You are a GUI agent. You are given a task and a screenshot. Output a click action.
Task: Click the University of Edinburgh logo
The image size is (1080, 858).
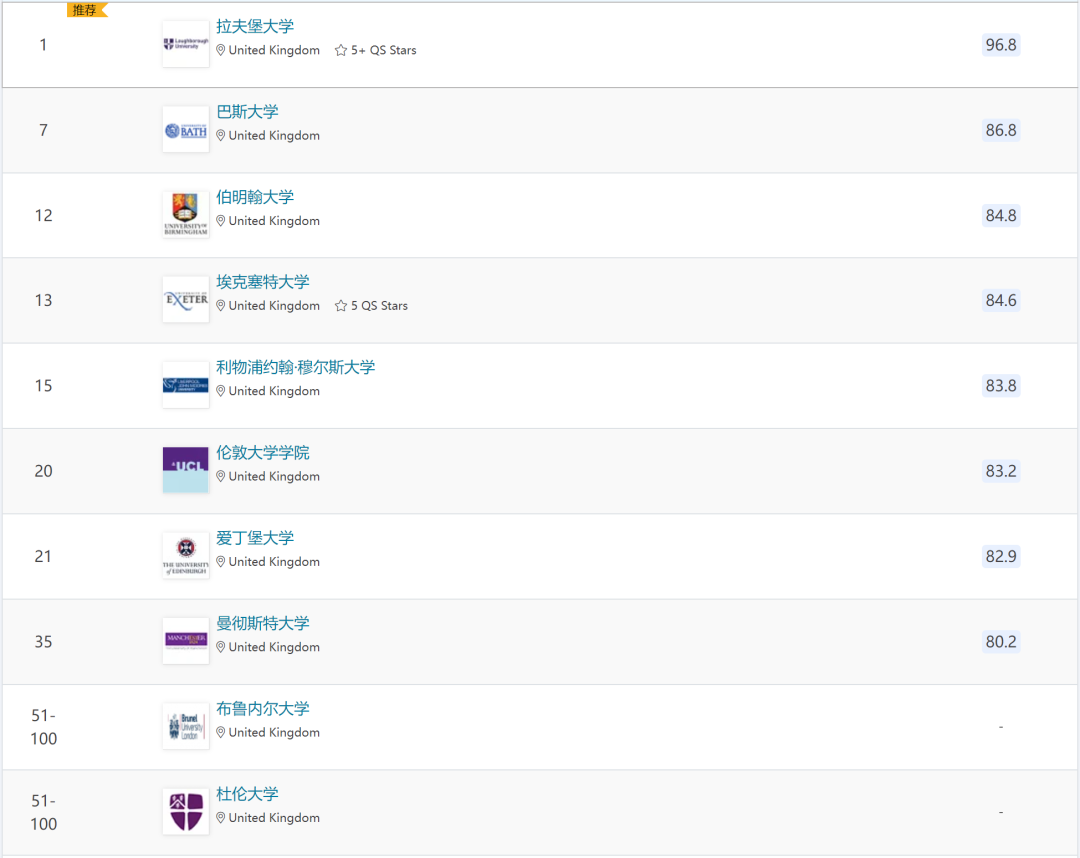[186, 556]
